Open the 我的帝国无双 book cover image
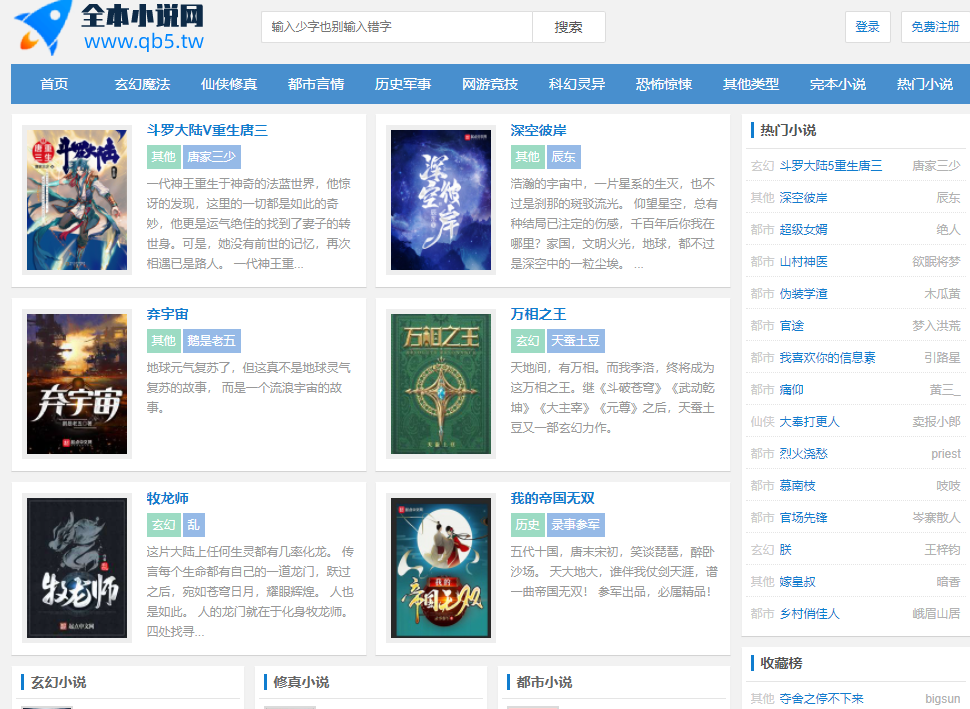The height and width of the screenshot is (709, 970). (x=440, y=568)
